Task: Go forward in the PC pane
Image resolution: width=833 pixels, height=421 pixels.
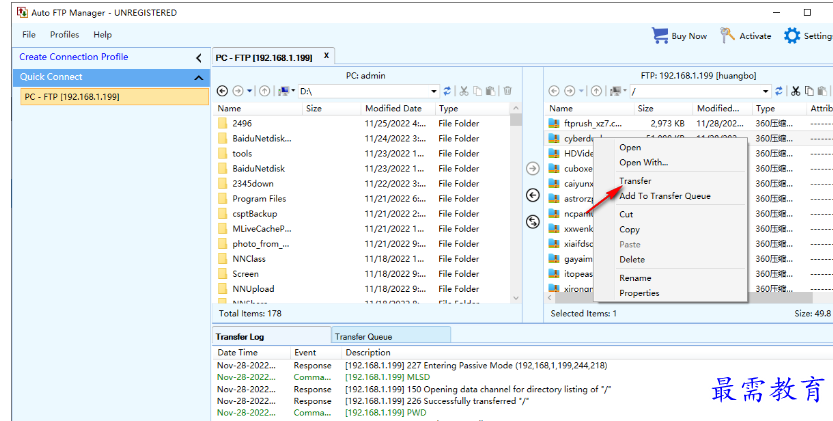Action: 238,91
